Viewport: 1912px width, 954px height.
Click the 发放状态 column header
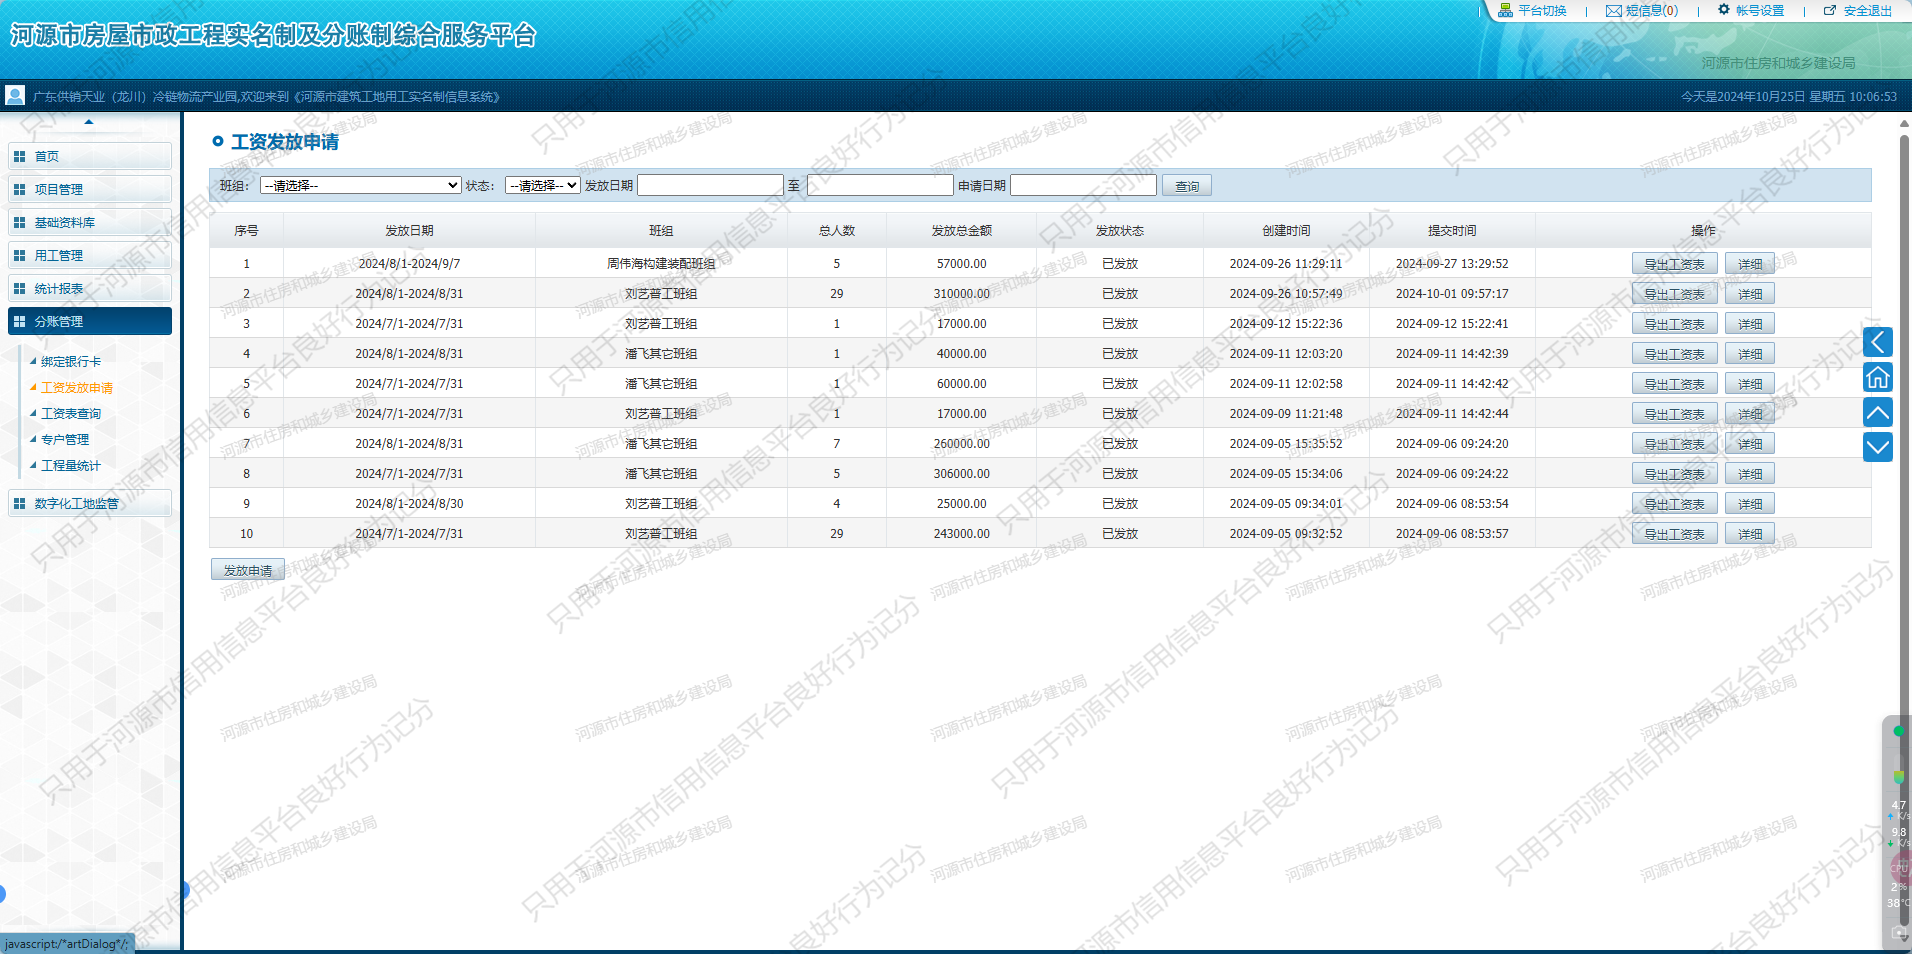[1120, 230]
